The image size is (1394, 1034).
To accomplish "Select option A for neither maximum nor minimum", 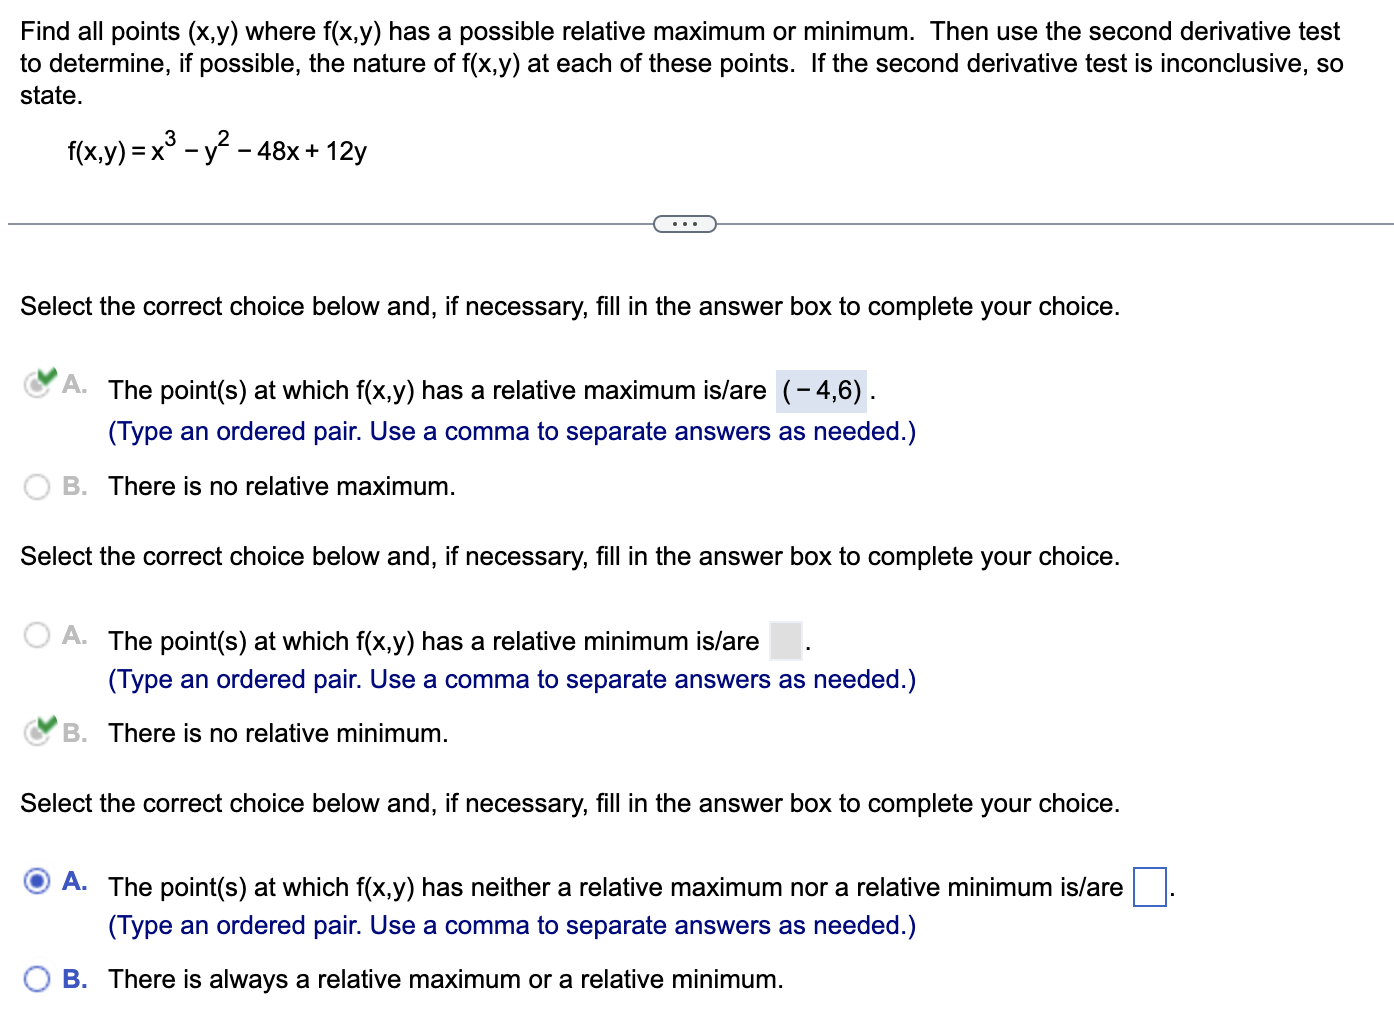I will tap(37, 880).
